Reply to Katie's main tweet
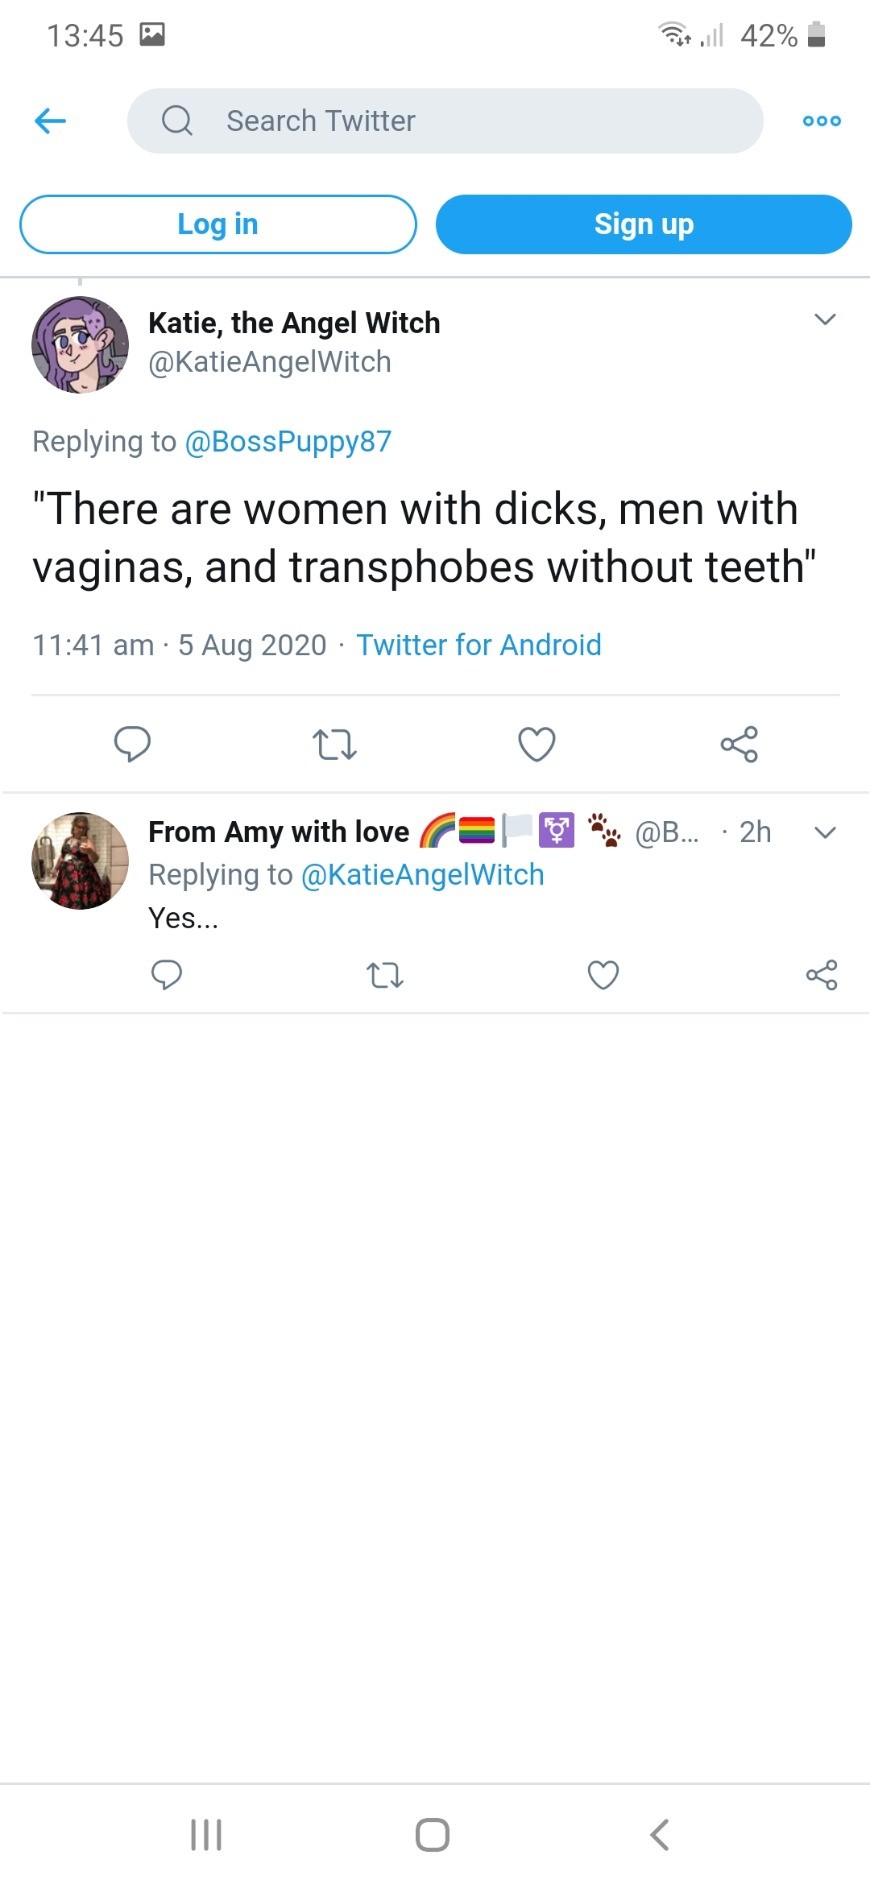The width and height of the screenshot is (870, 1884). (x=132, y=744)
